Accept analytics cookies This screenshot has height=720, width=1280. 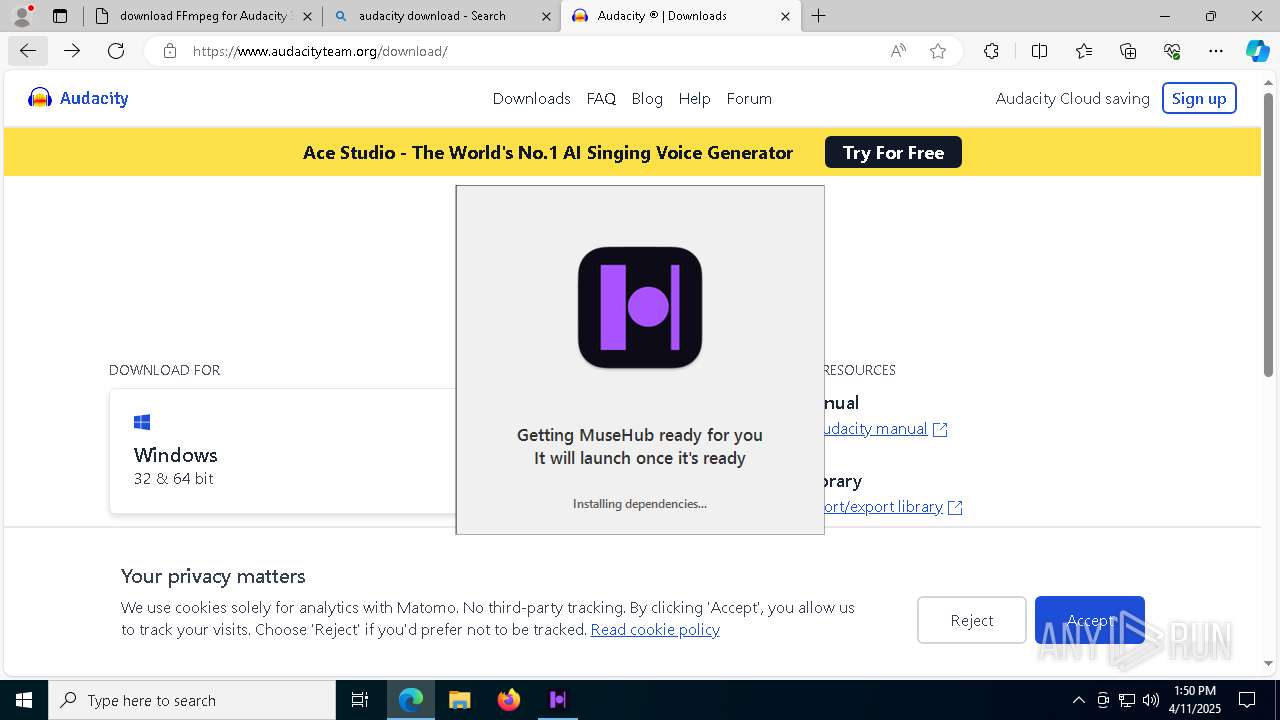tap(1089, 620)
